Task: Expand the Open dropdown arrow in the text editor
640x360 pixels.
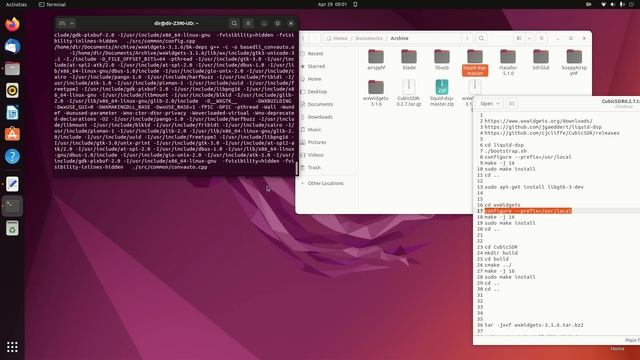Action: click(498, 104)
